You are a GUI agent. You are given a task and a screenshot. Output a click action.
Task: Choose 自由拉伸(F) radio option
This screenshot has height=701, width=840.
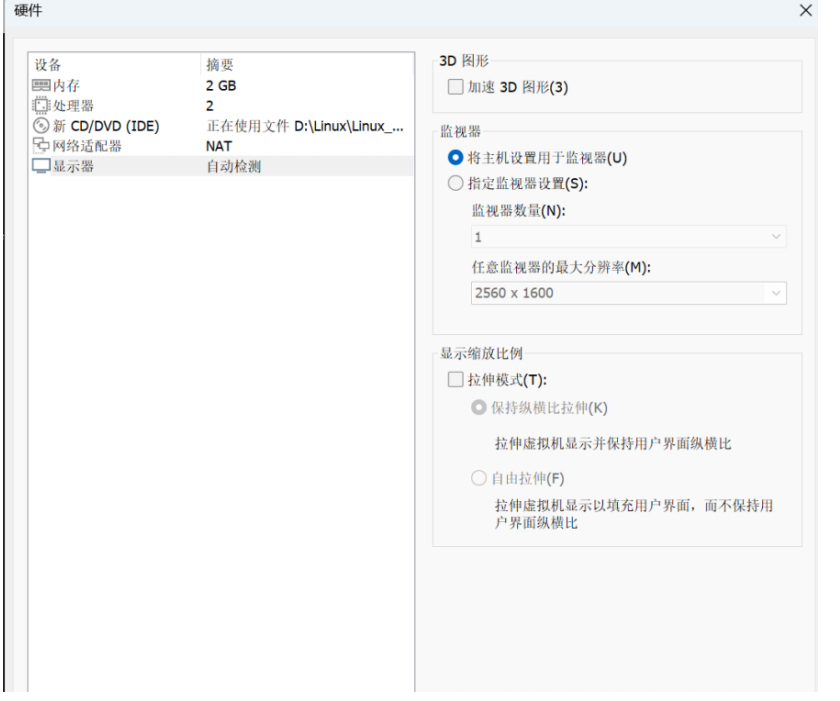point(478,478)
